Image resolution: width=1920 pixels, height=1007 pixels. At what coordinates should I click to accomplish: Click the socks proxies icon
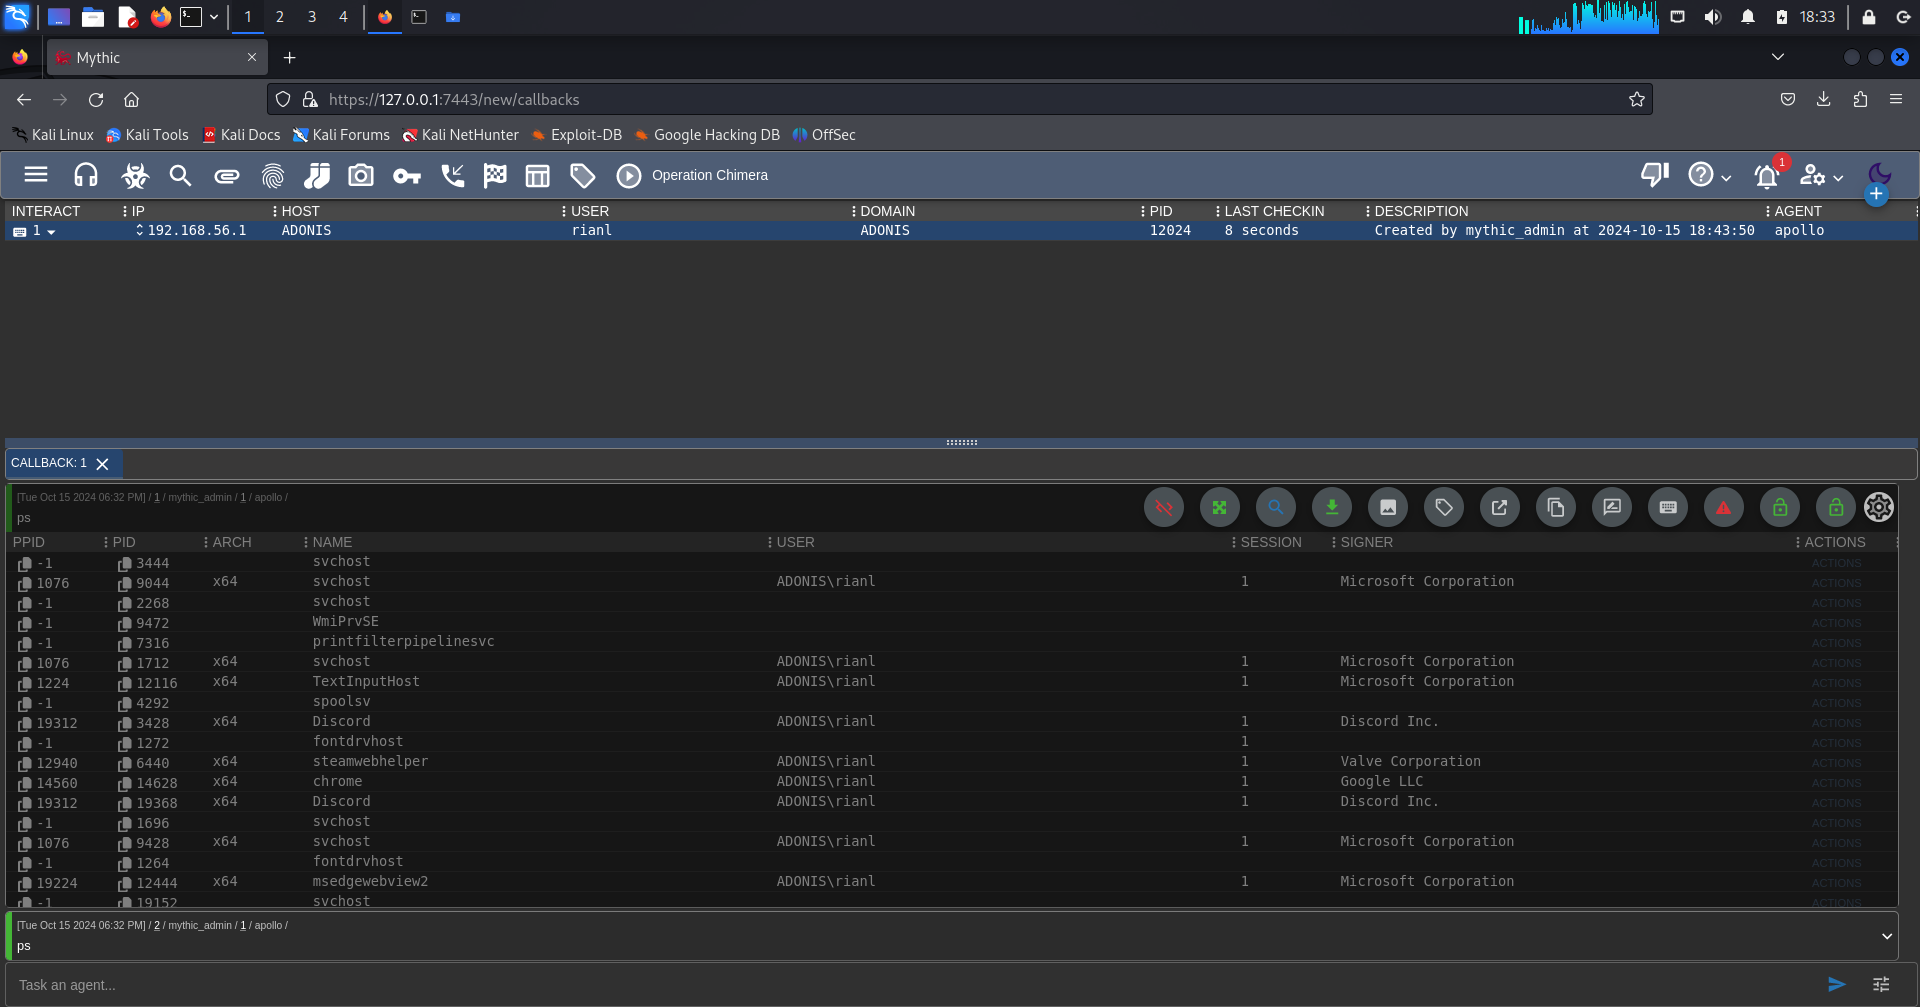[317, 176]
